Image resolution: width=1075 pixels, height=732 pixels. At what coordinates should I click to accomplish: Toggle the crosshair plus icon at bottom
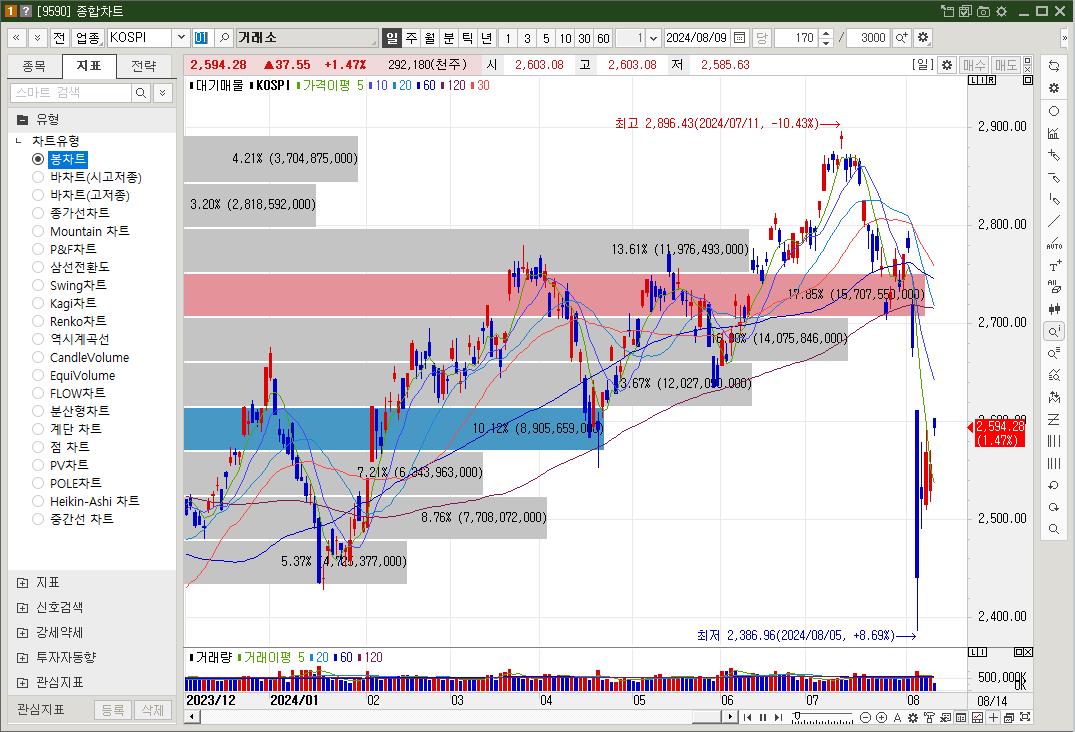tap(993, 718)
